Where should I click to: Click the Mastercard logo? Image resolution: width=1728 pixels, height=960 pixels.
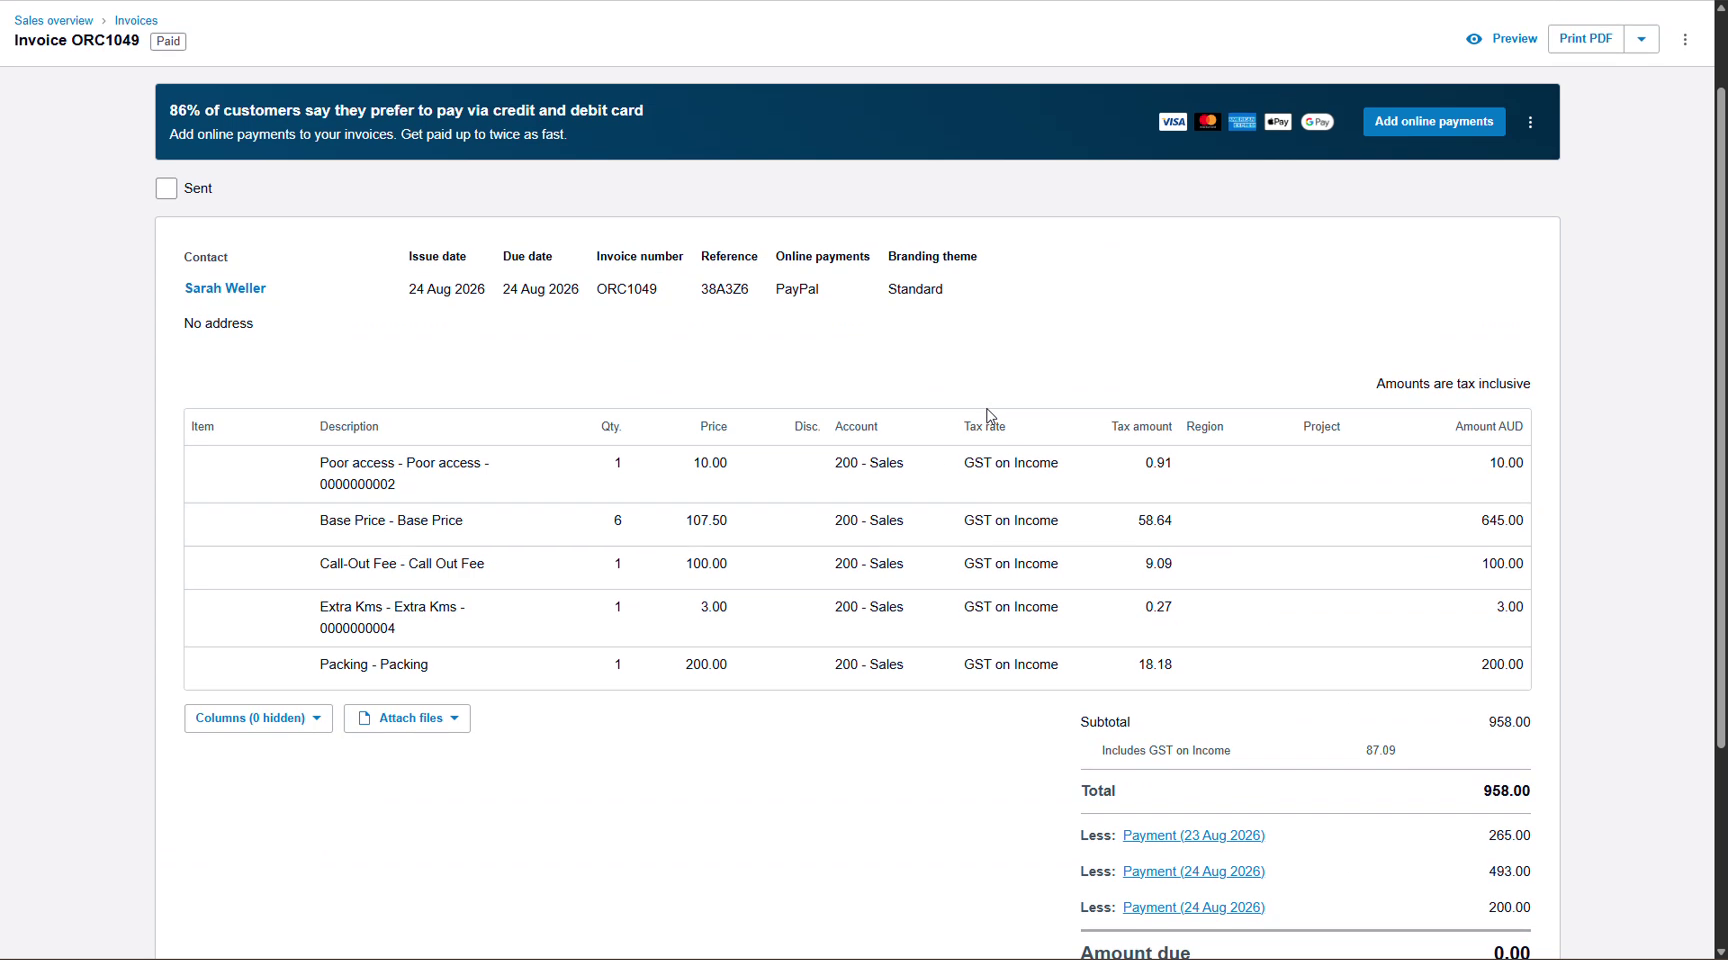[x=1208, y=122]
